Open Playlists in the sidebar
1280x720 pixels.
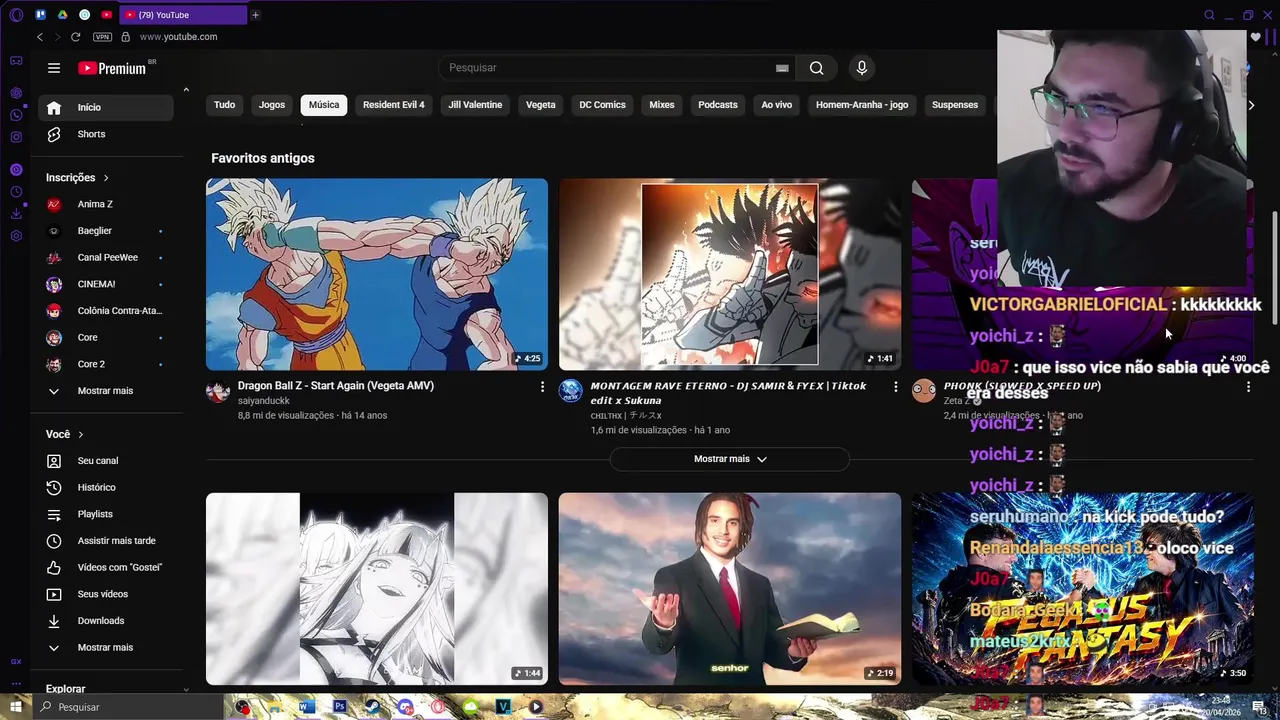click(106, 514)
